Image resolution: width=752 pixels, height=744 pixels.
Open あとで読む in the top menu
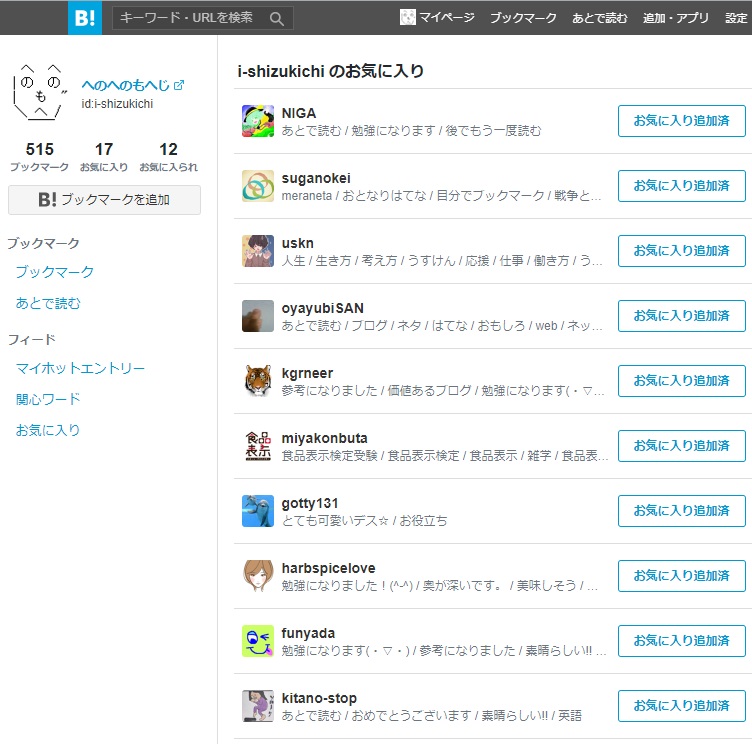click(599, 18)
